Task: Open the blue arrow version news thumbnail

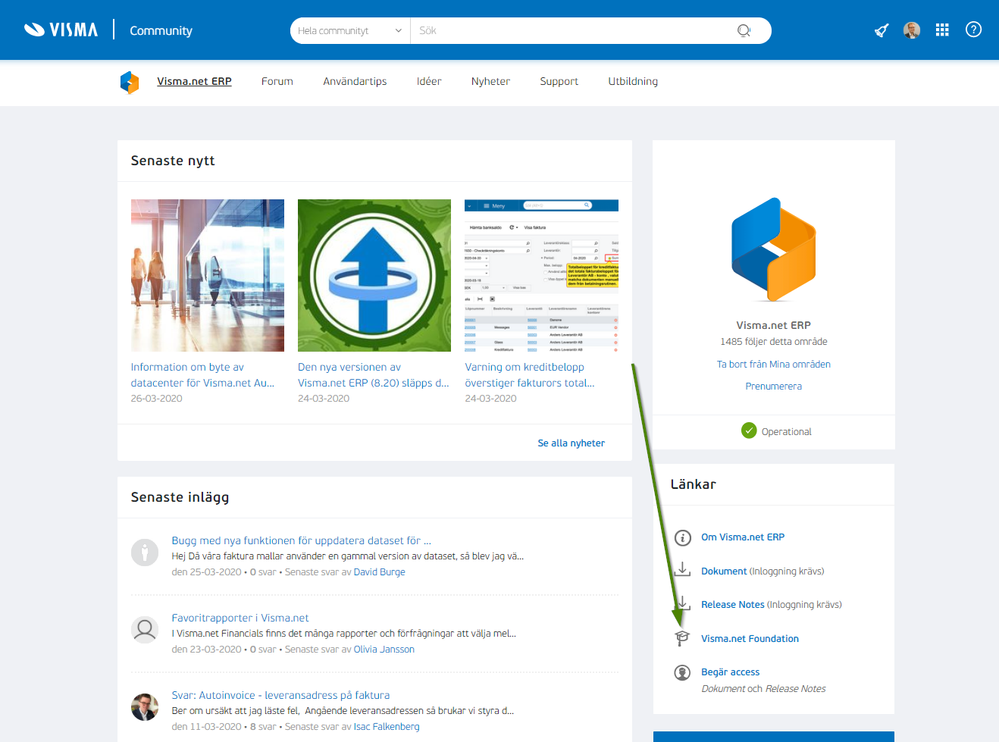Action: tap(374, 275)
